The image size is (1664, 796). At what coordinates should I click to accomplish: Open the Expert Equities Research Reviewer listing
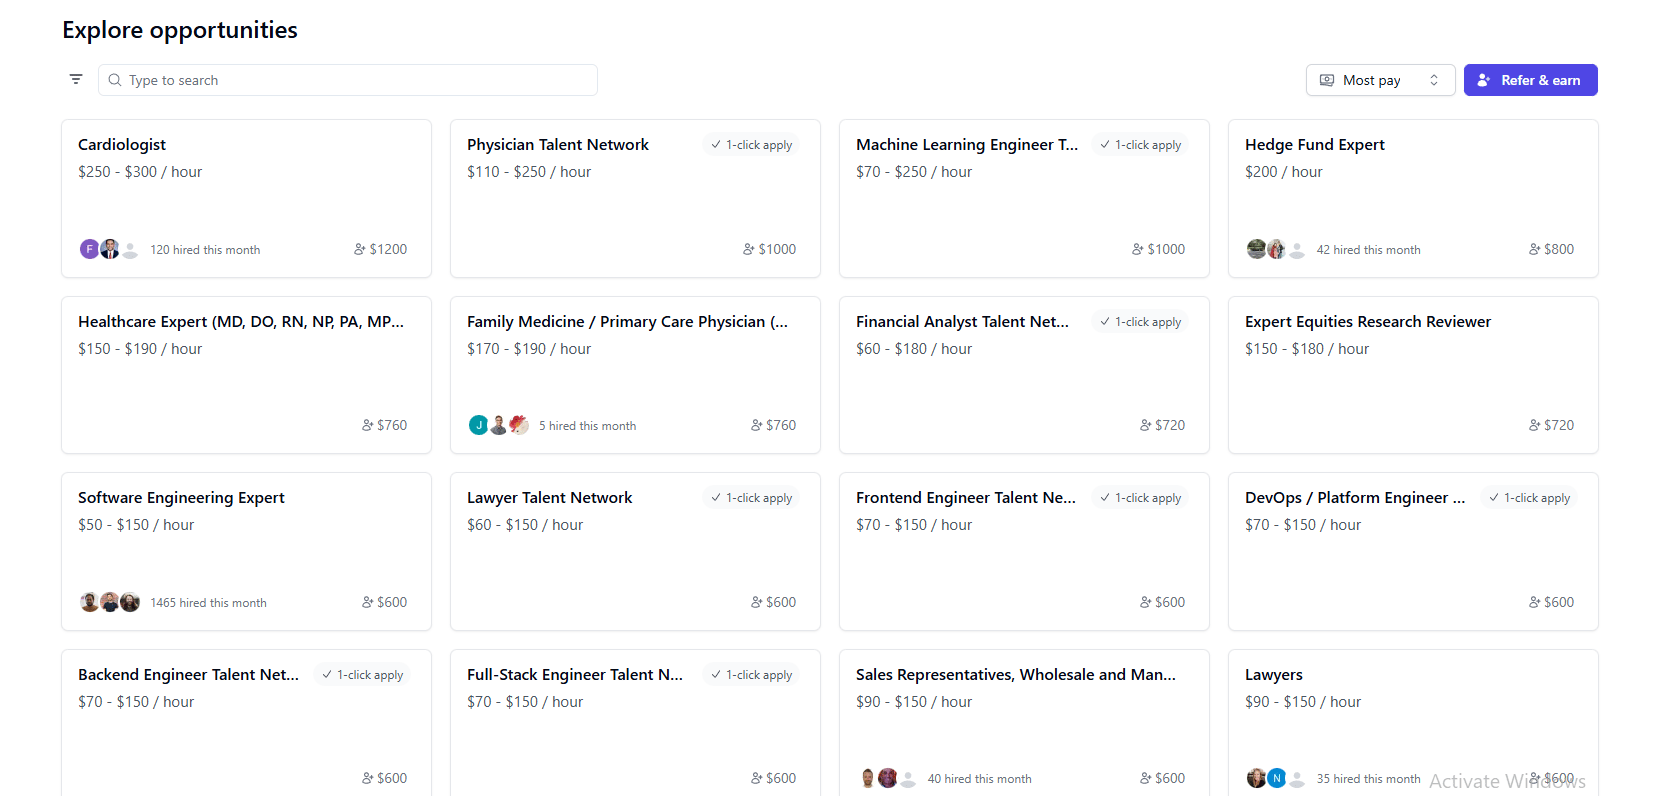[1413, 375]
